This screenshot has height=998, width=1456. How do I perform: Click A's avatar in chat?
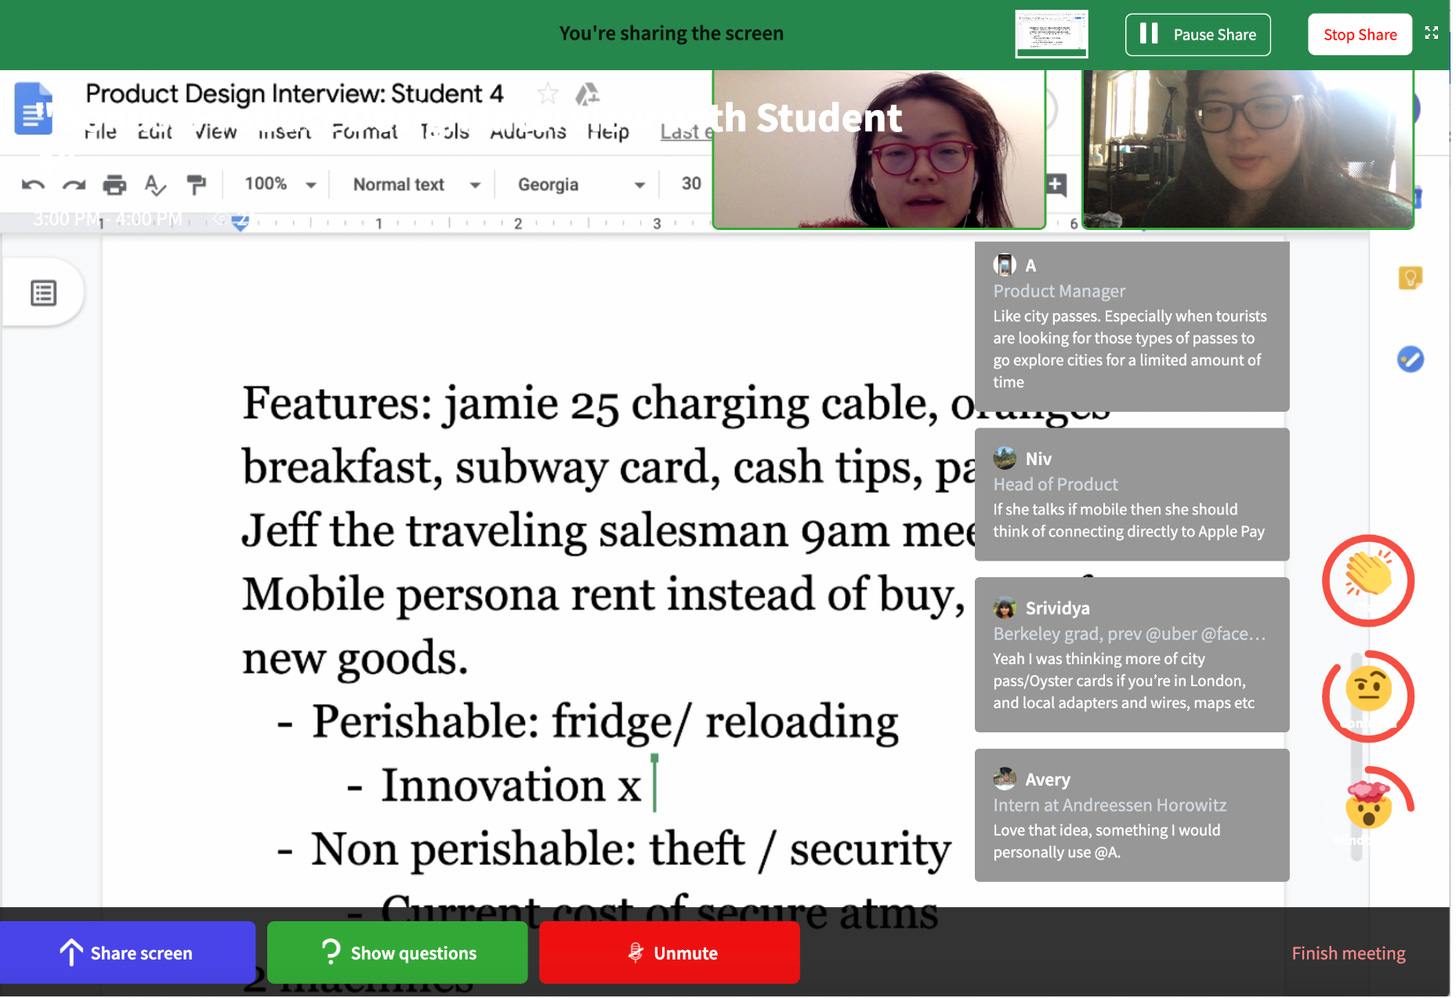1004,265
